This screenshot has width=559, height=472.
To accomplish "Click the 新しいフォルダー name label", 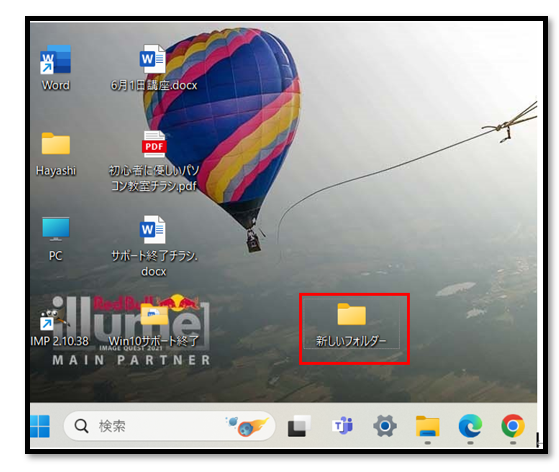I will [x=351, y=342].
